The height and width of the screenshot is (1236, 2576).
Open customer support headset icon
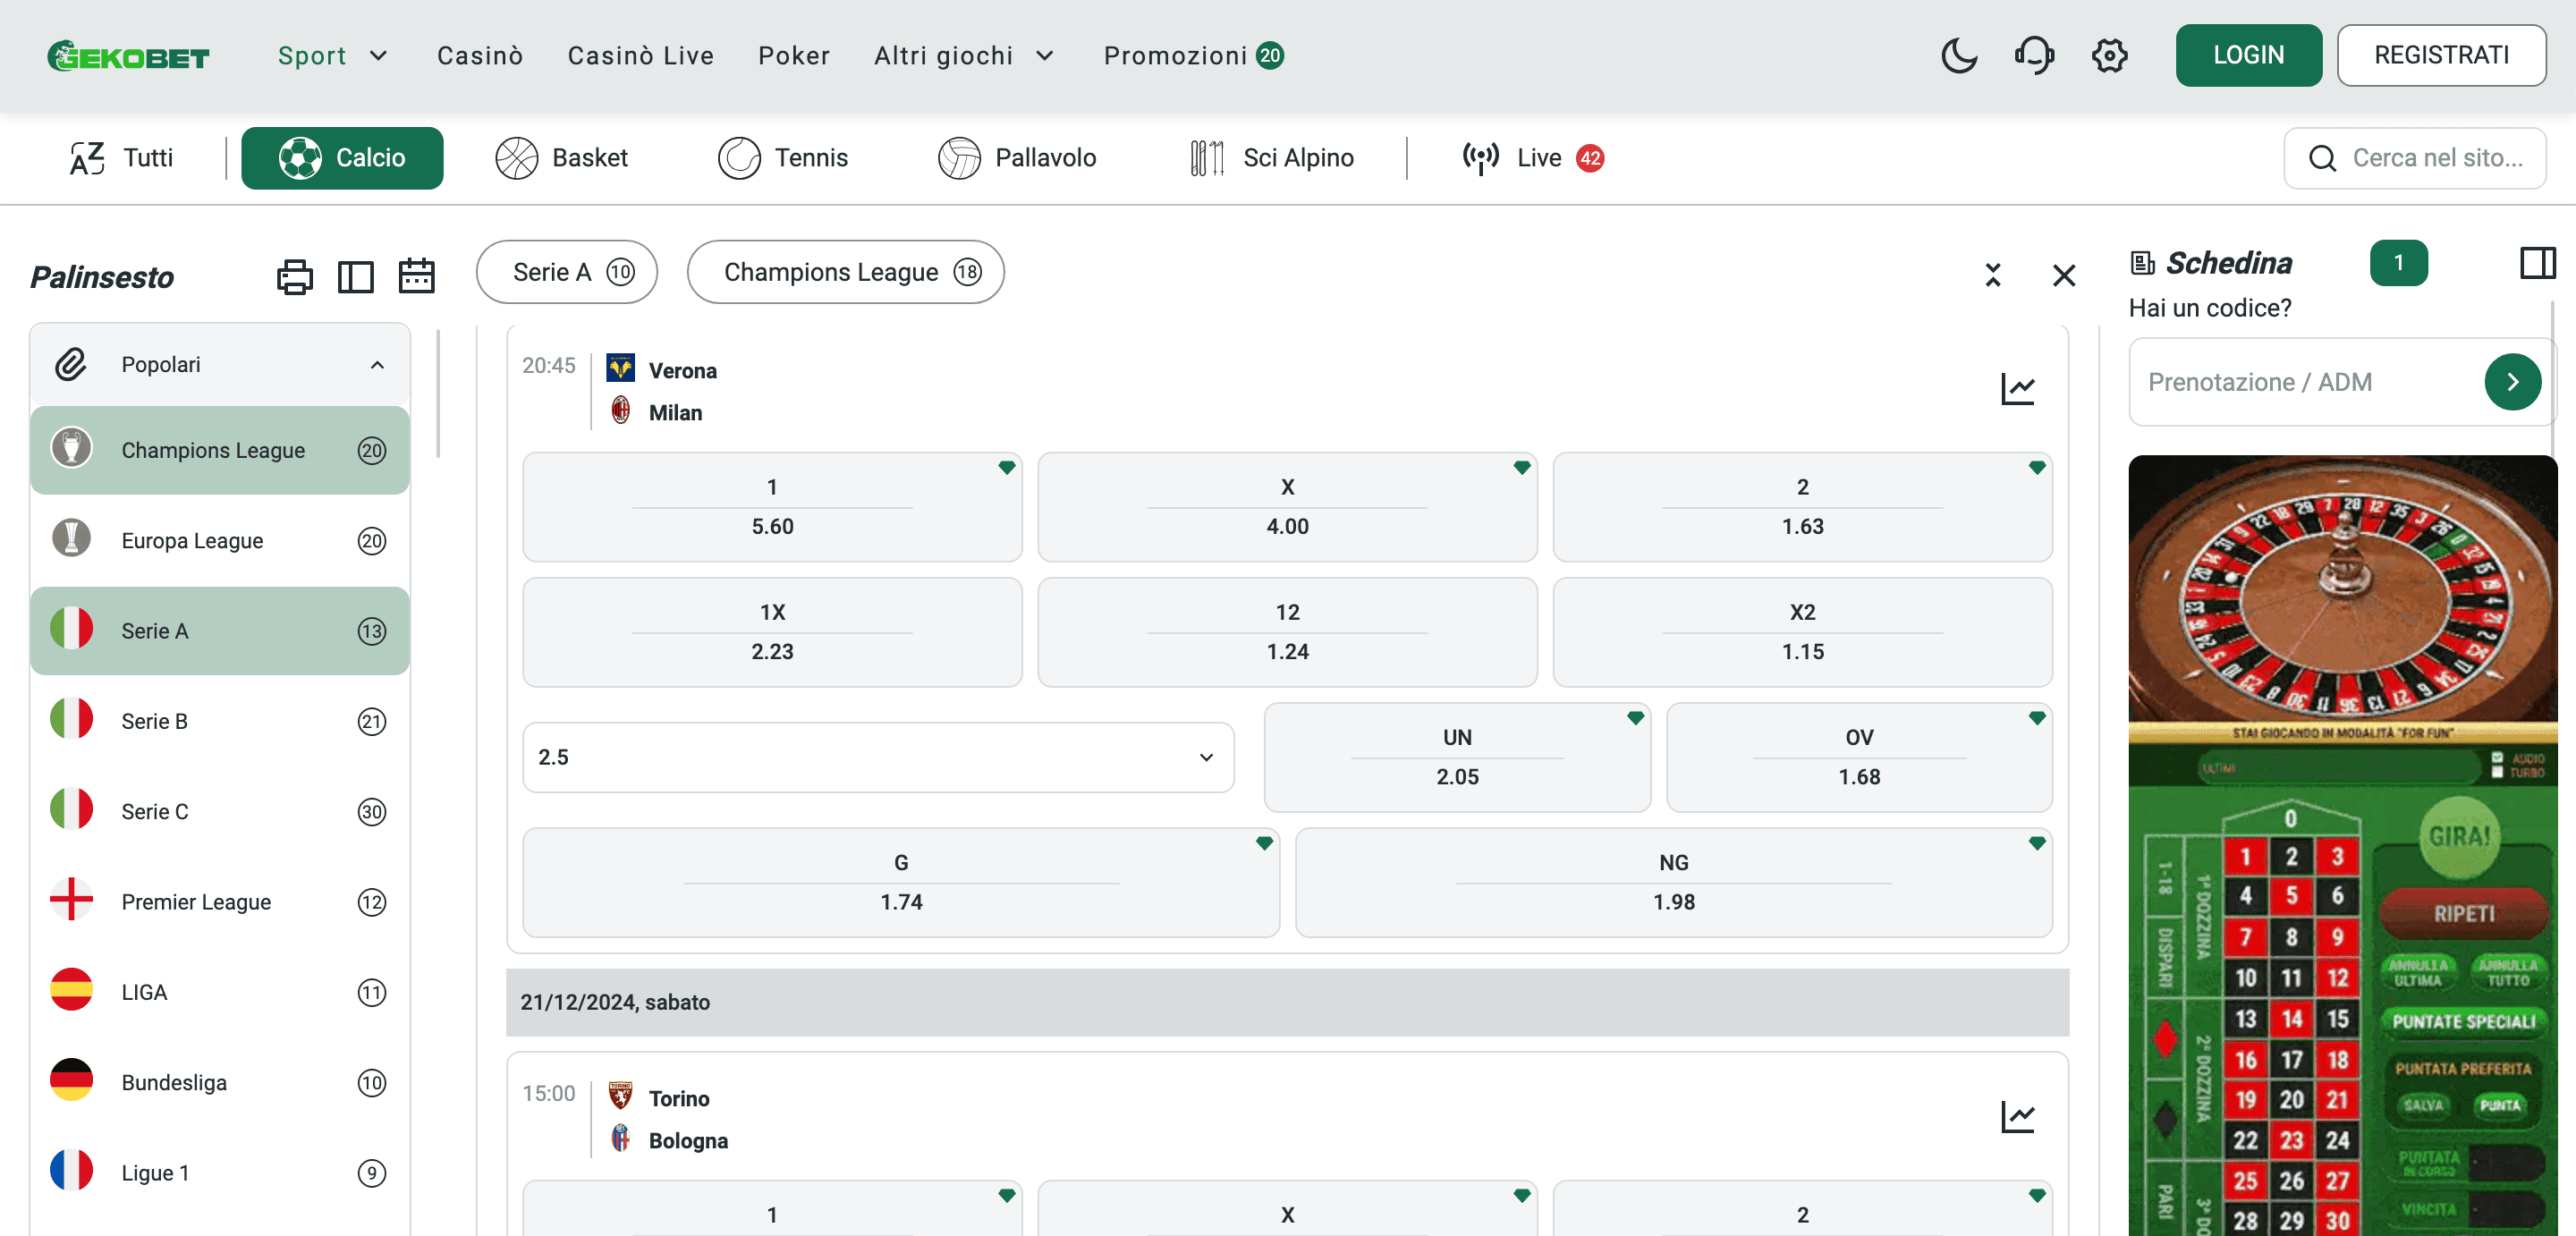(2034, 56)
